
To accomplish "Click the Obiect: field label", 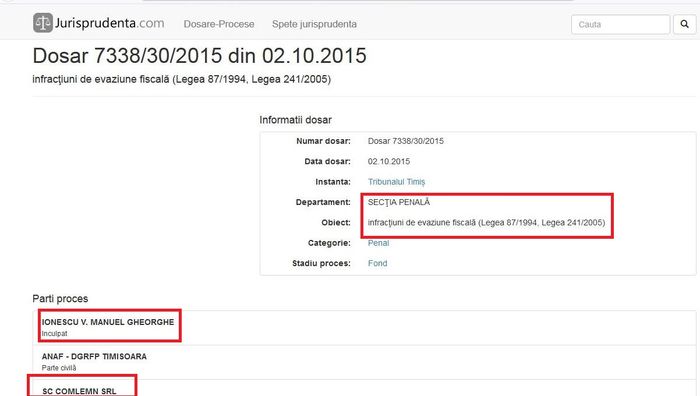I will click(336, 222).
